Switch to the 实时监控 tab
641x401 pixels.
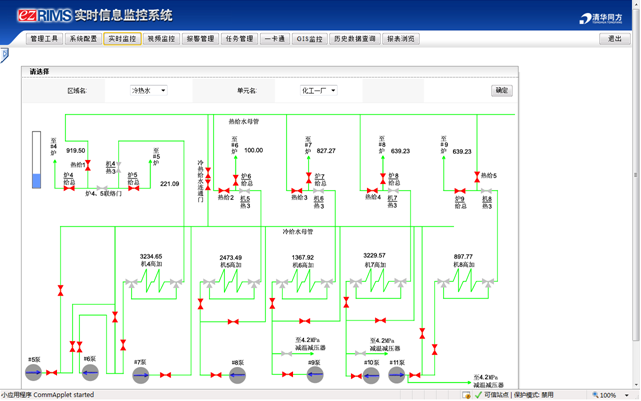[x=122, y=39]
